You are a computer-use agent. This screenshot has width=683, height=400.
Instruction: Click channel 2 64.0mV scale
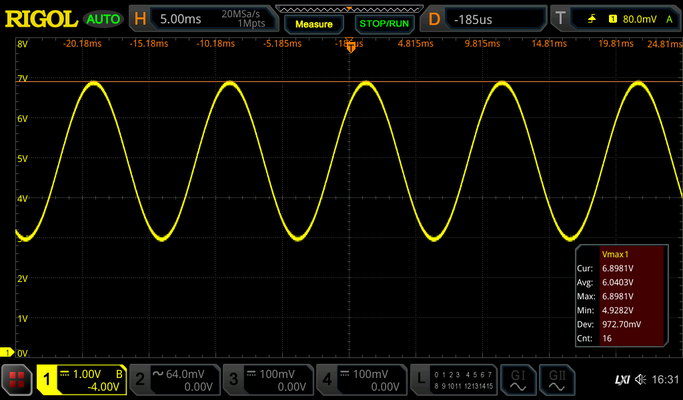pos(185,374)
